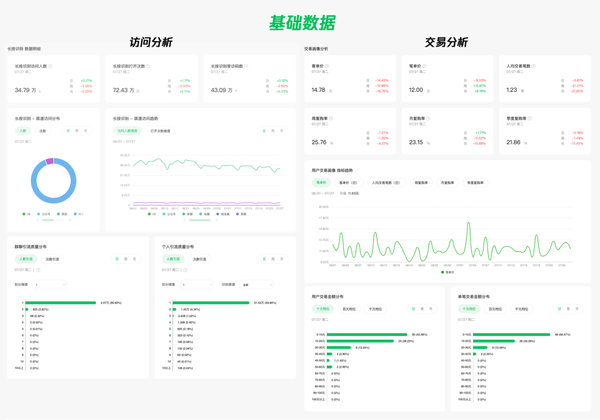Click 打开次数维度 button in 渠道访问趋势
The image size is (600, 420).
[x=160, y=131]
